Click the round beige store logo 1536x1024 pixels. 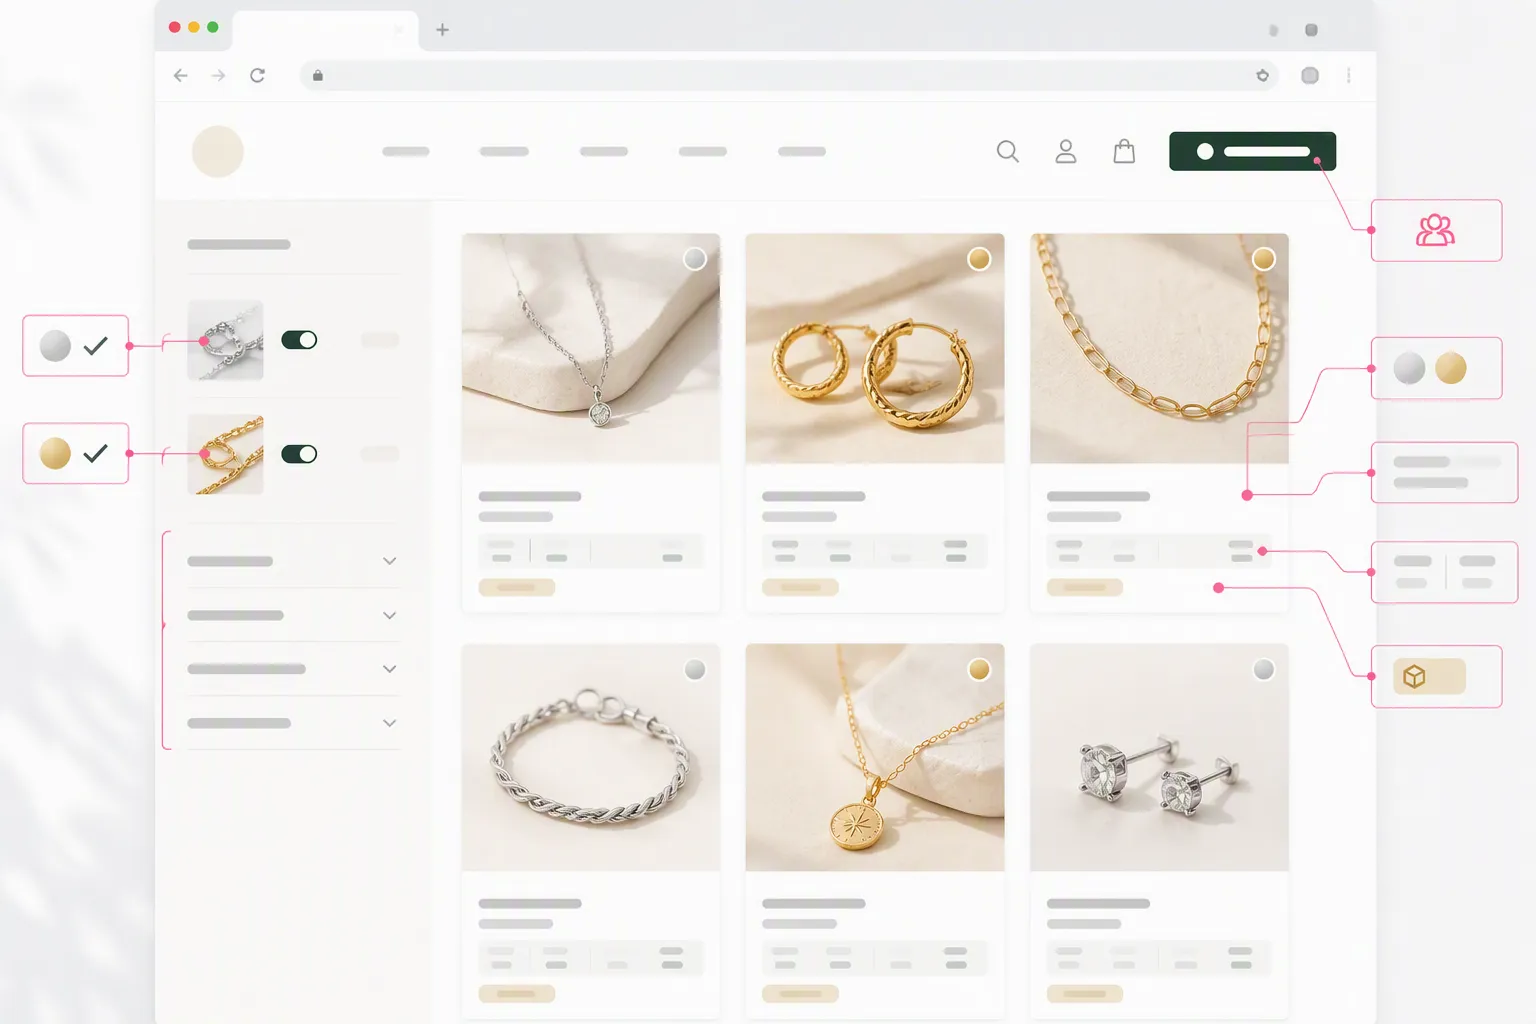(218, 151)
